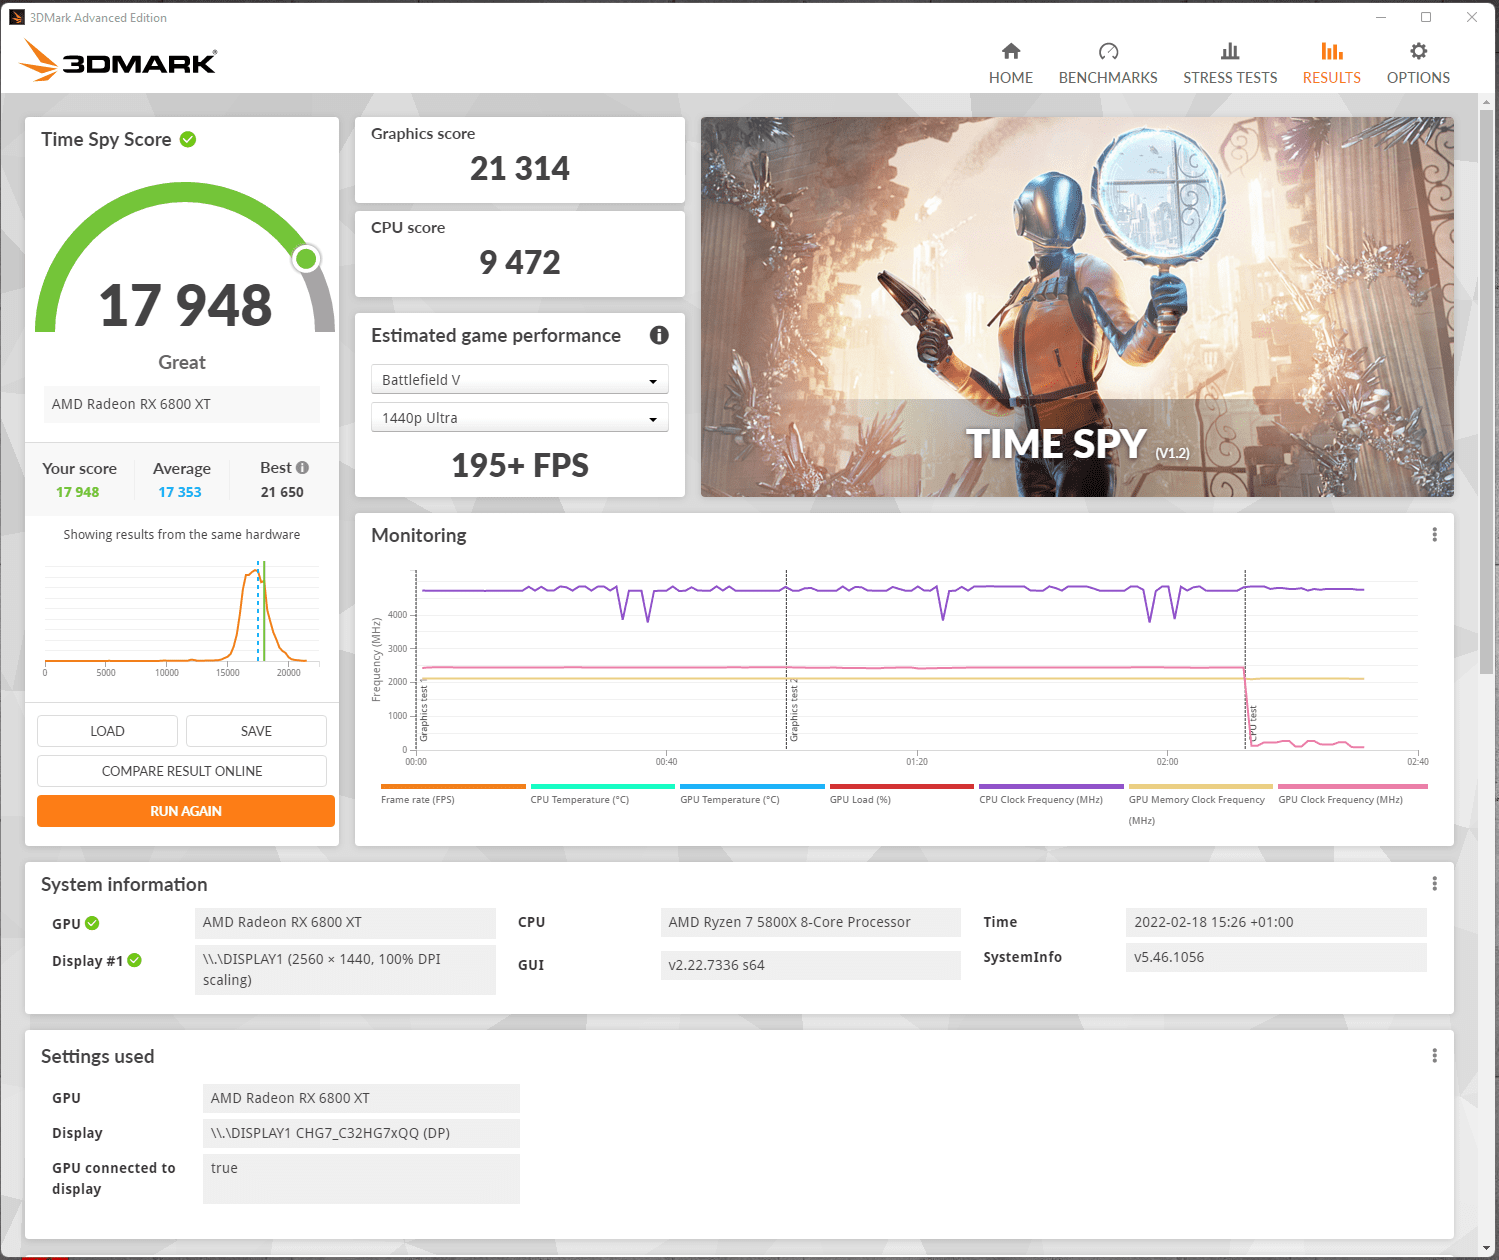Open the Settings used three-dot menu
This screenshot has height=1260, width=1499.
1434,1056
